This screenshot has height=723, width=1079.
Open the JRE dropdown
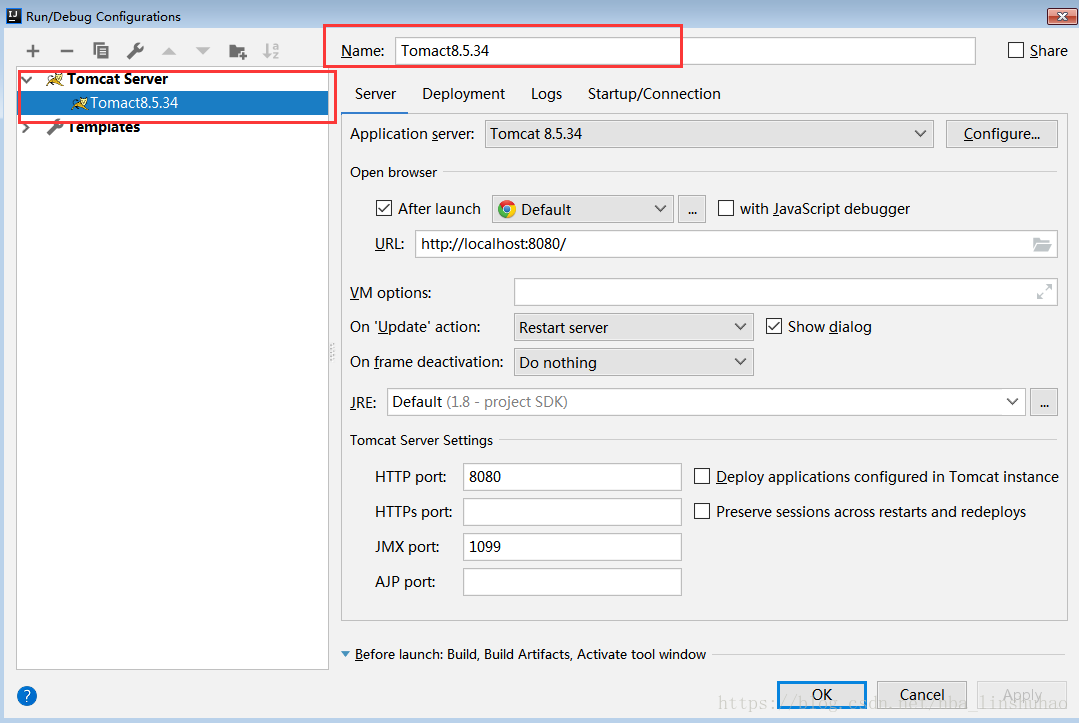706,402
